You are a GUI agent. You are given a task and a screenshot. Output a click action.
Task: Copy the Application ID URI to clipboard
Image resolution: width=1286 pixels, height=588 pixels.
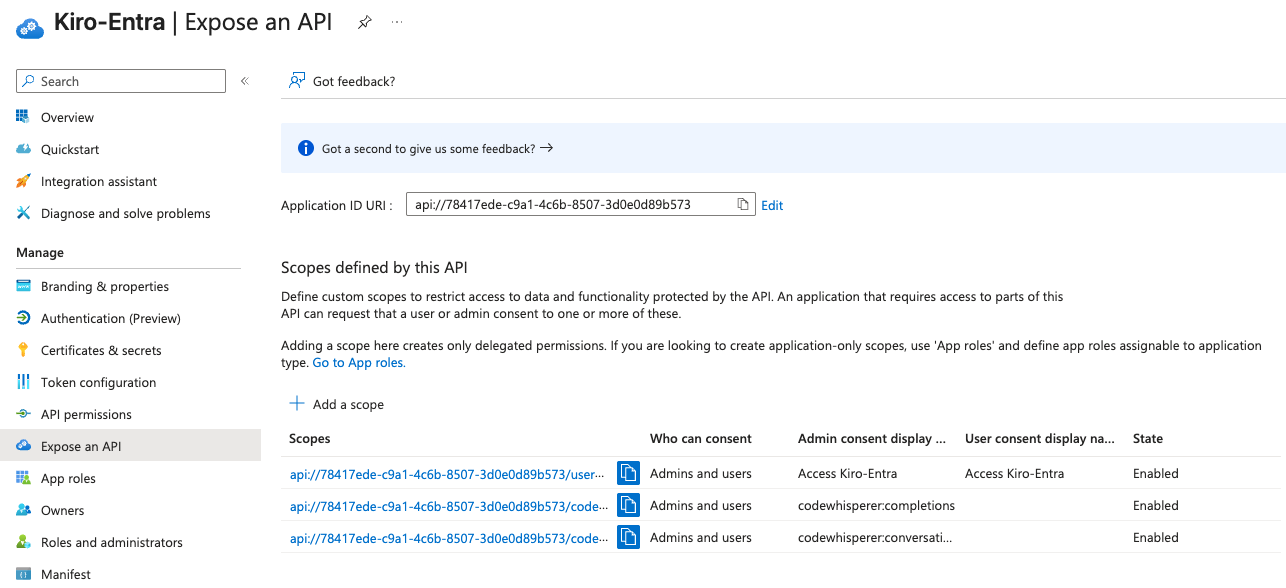[743, 205]
